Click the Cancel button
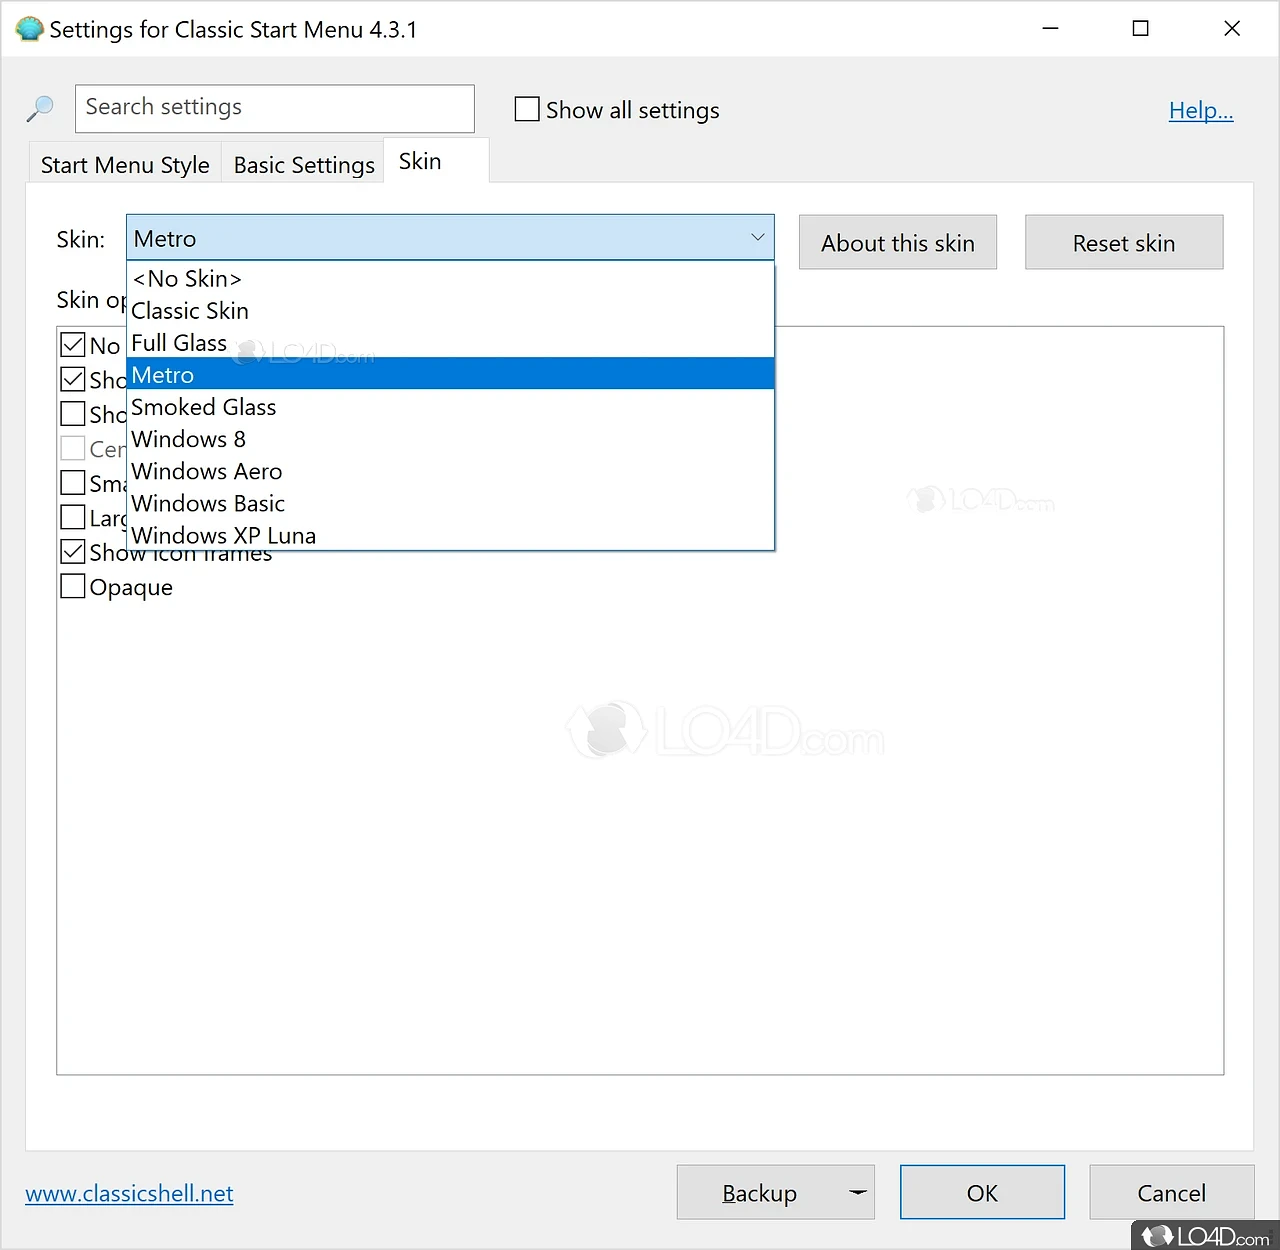The width and height of the screenshot is (1280, 1250). (x=1171, y=1193)
